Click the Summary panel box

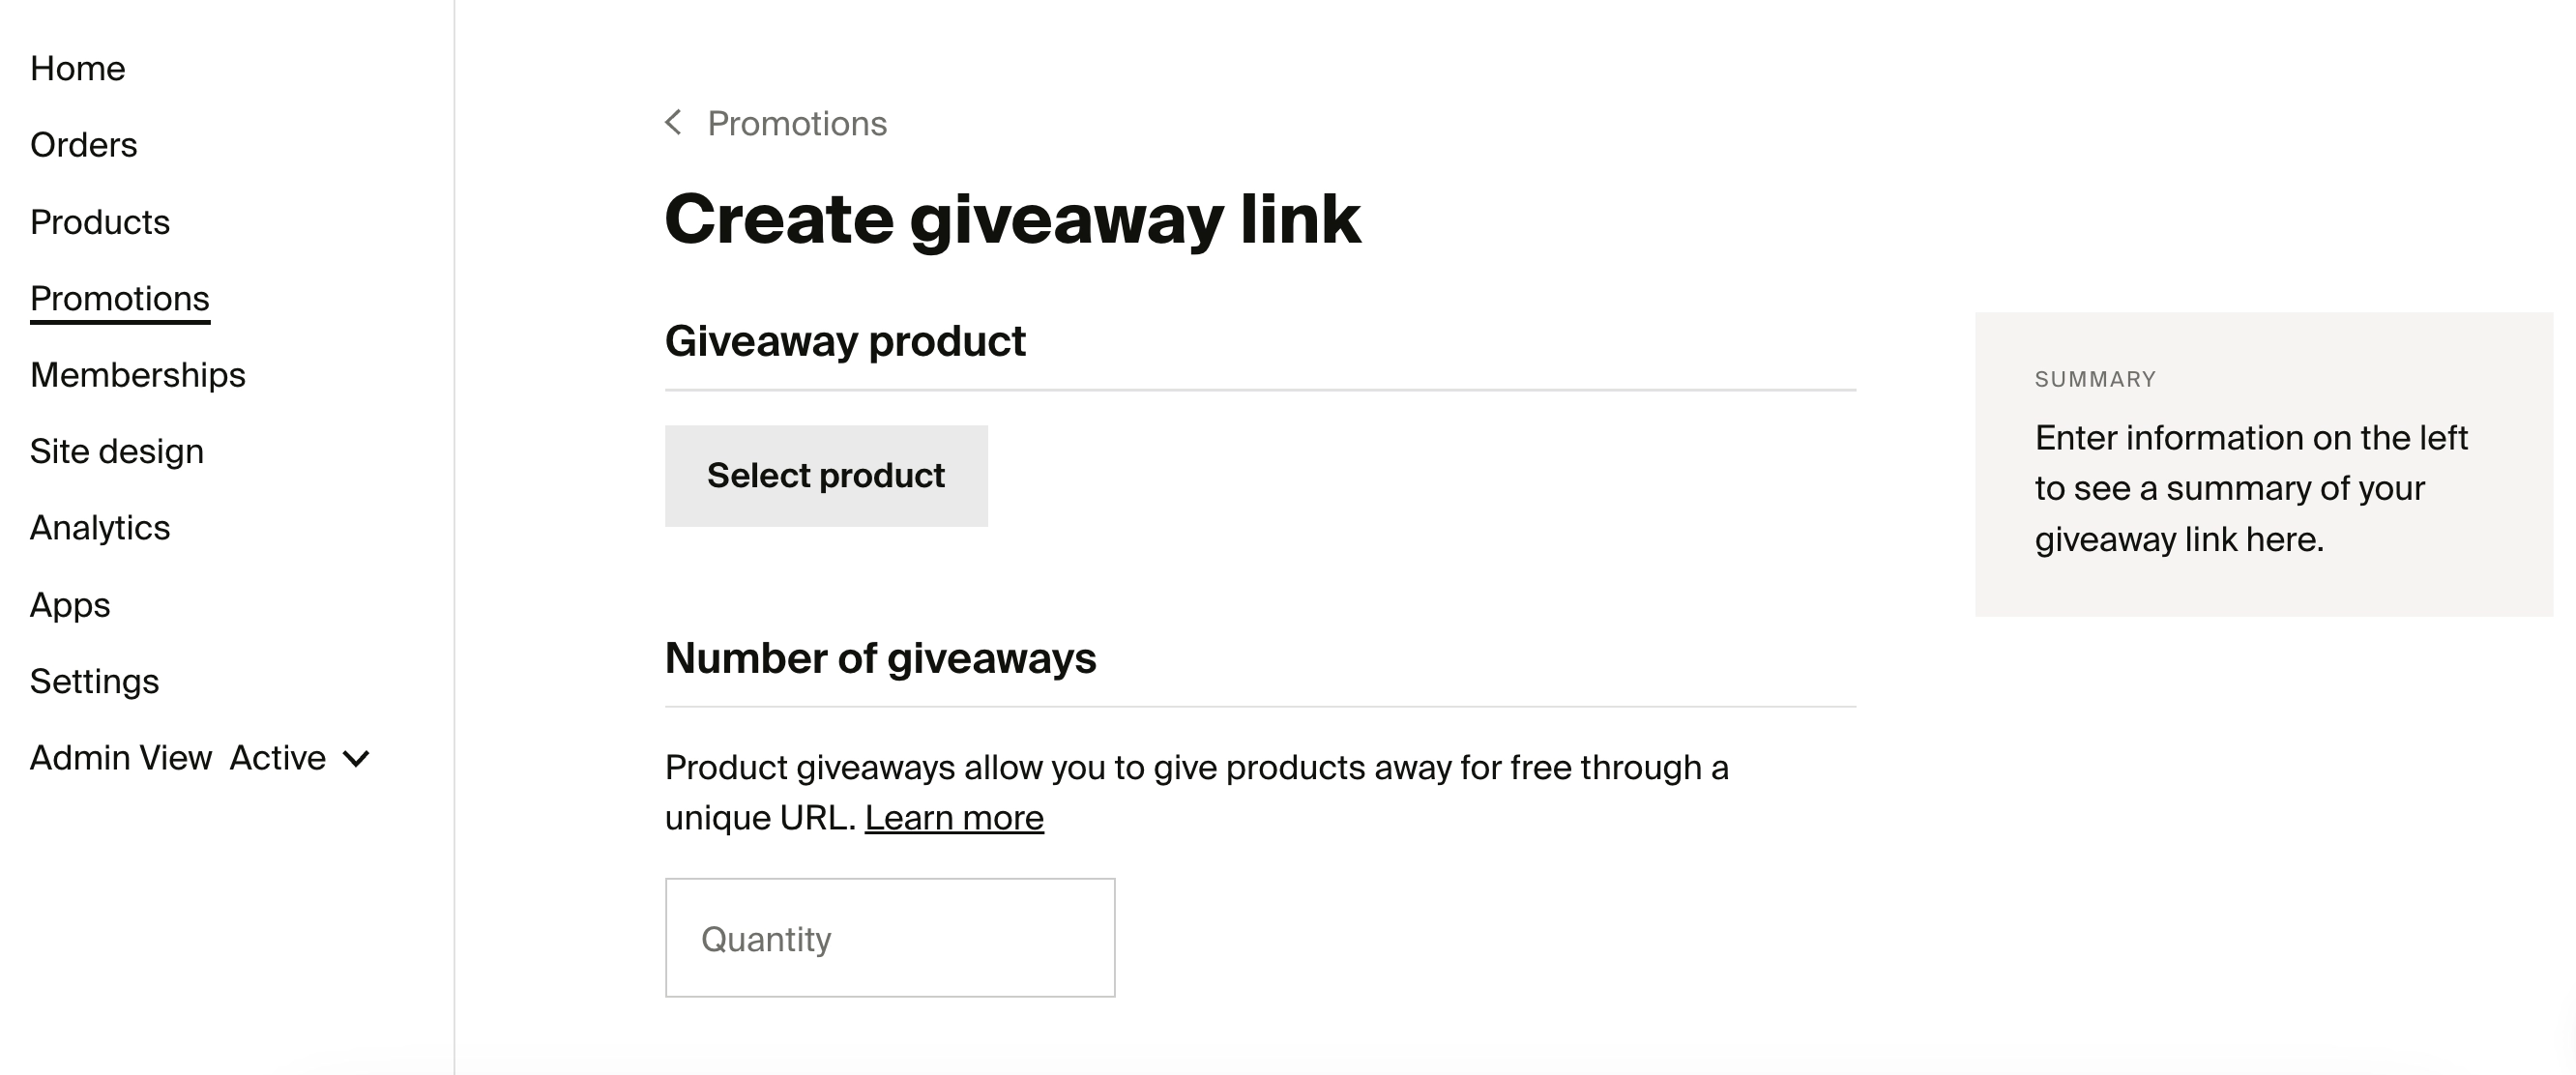coord(2263,464)
